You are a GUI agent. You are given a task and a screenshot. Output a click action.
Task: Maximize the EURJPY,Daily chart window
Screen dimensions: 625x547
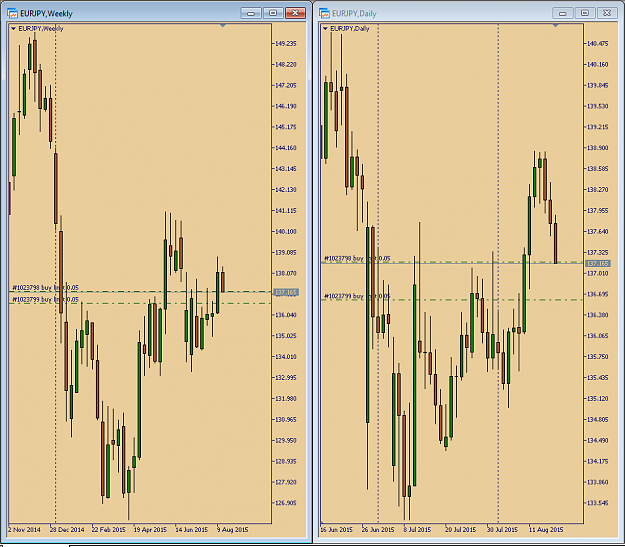(585, 13)
